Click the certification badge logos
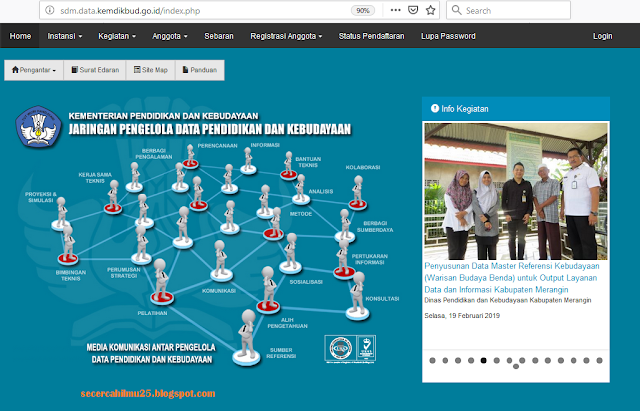 pos(350,349)
